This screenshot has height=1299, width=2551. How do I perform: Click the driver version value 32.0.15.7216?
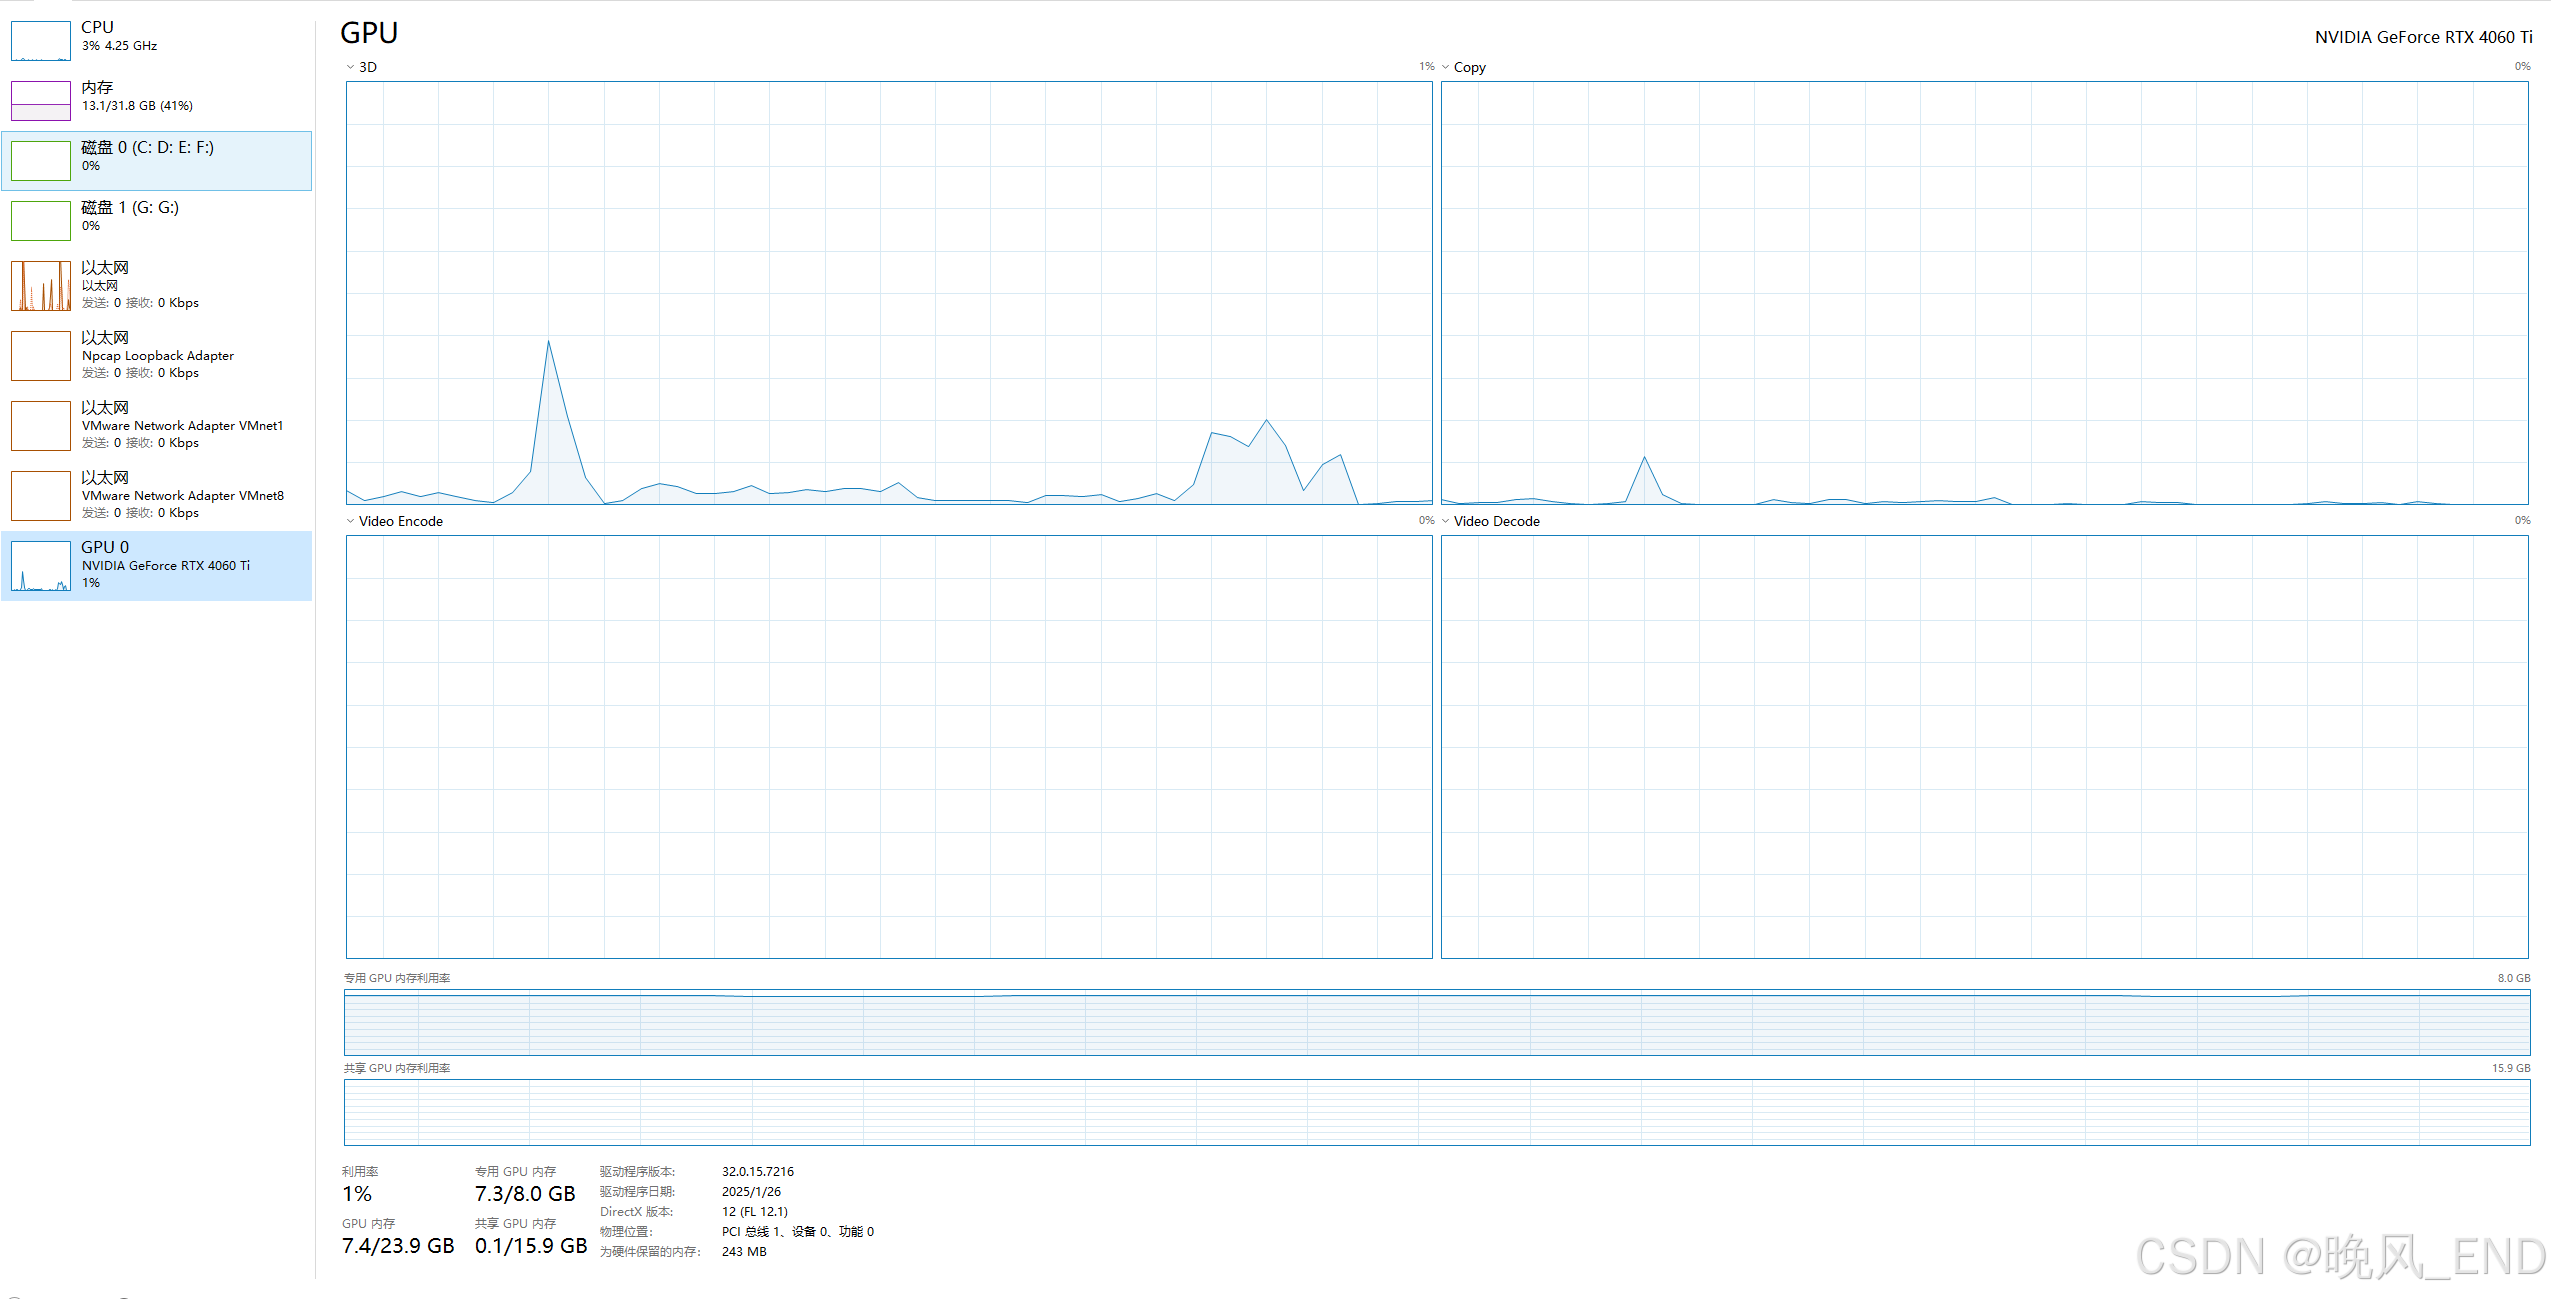coord(757,1171)
